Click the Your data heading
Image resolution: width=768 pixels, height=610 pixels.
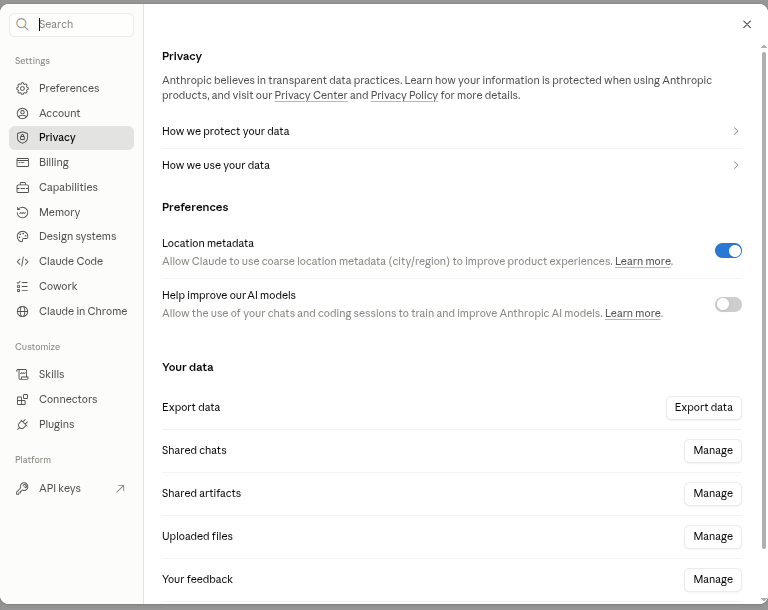coord(188,367)
